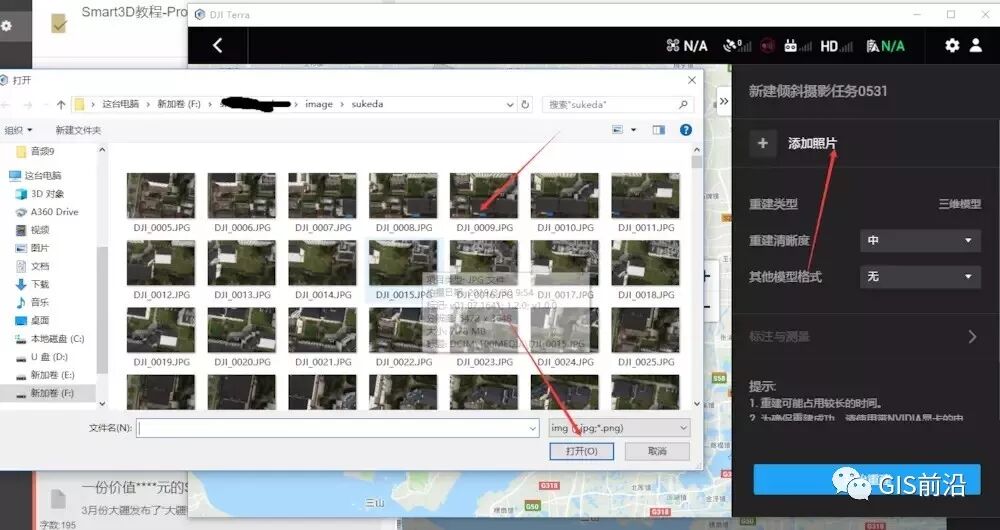Collapse the side panel with double-chevron button
1000x530 pixels.
coord(724,101)
